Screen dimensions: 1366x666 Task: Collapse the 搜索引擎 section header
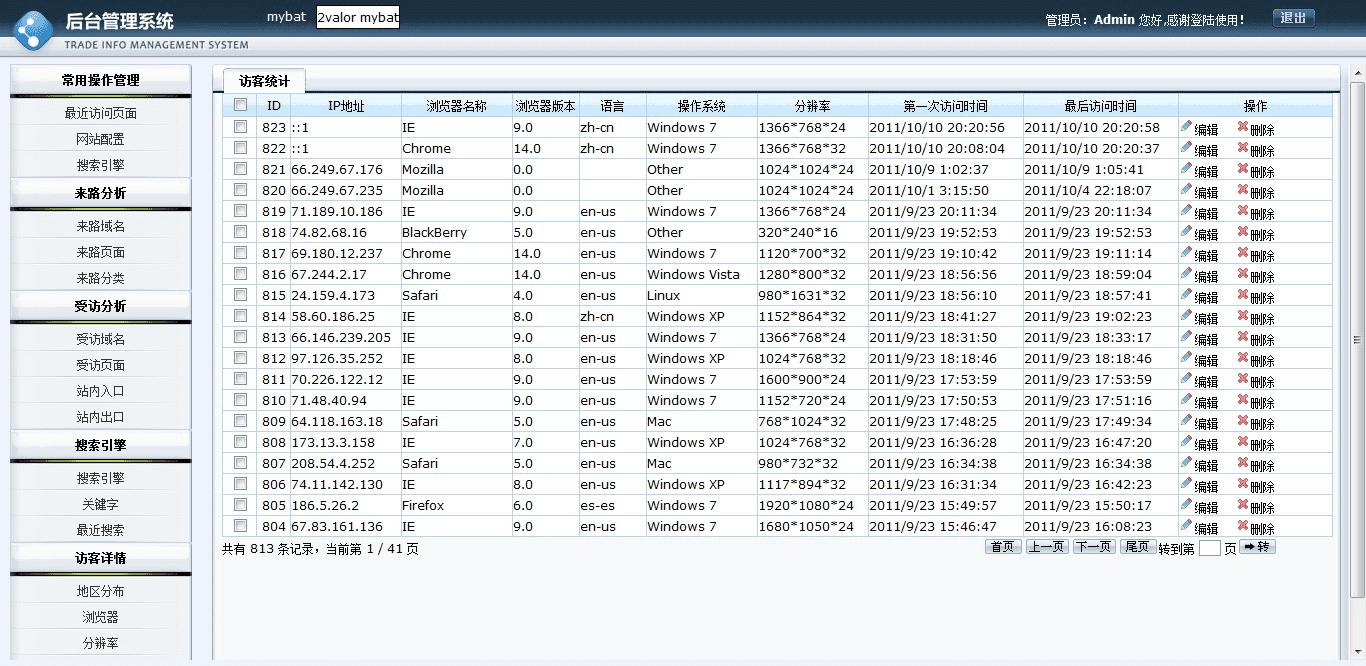coord(100,446)
